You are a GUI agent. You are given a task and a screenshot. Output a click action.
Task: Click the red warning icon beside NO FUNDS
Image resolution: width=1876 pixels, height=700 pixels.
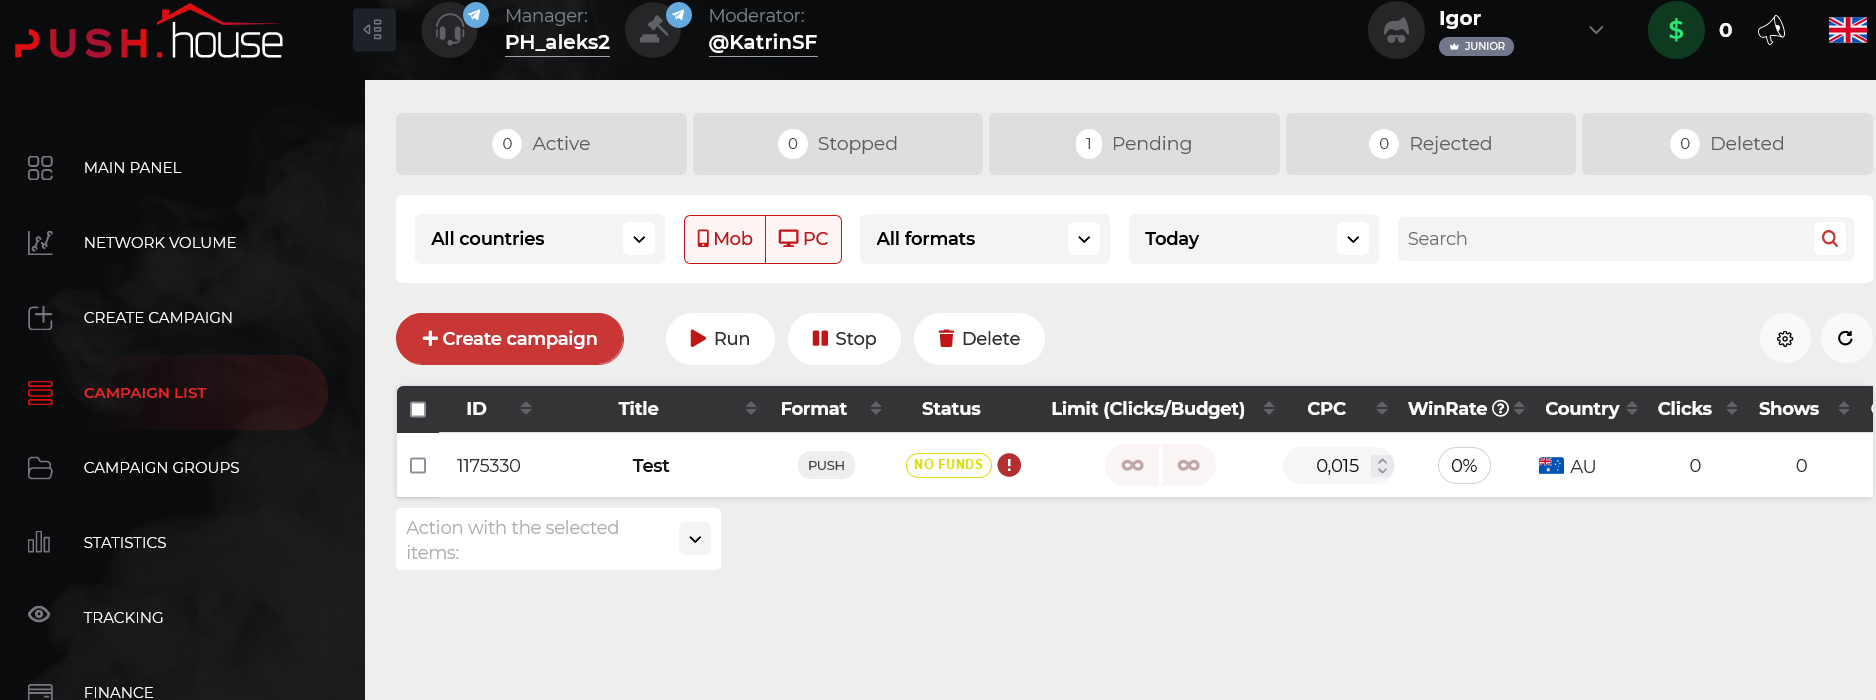[x=1009, y=465]
